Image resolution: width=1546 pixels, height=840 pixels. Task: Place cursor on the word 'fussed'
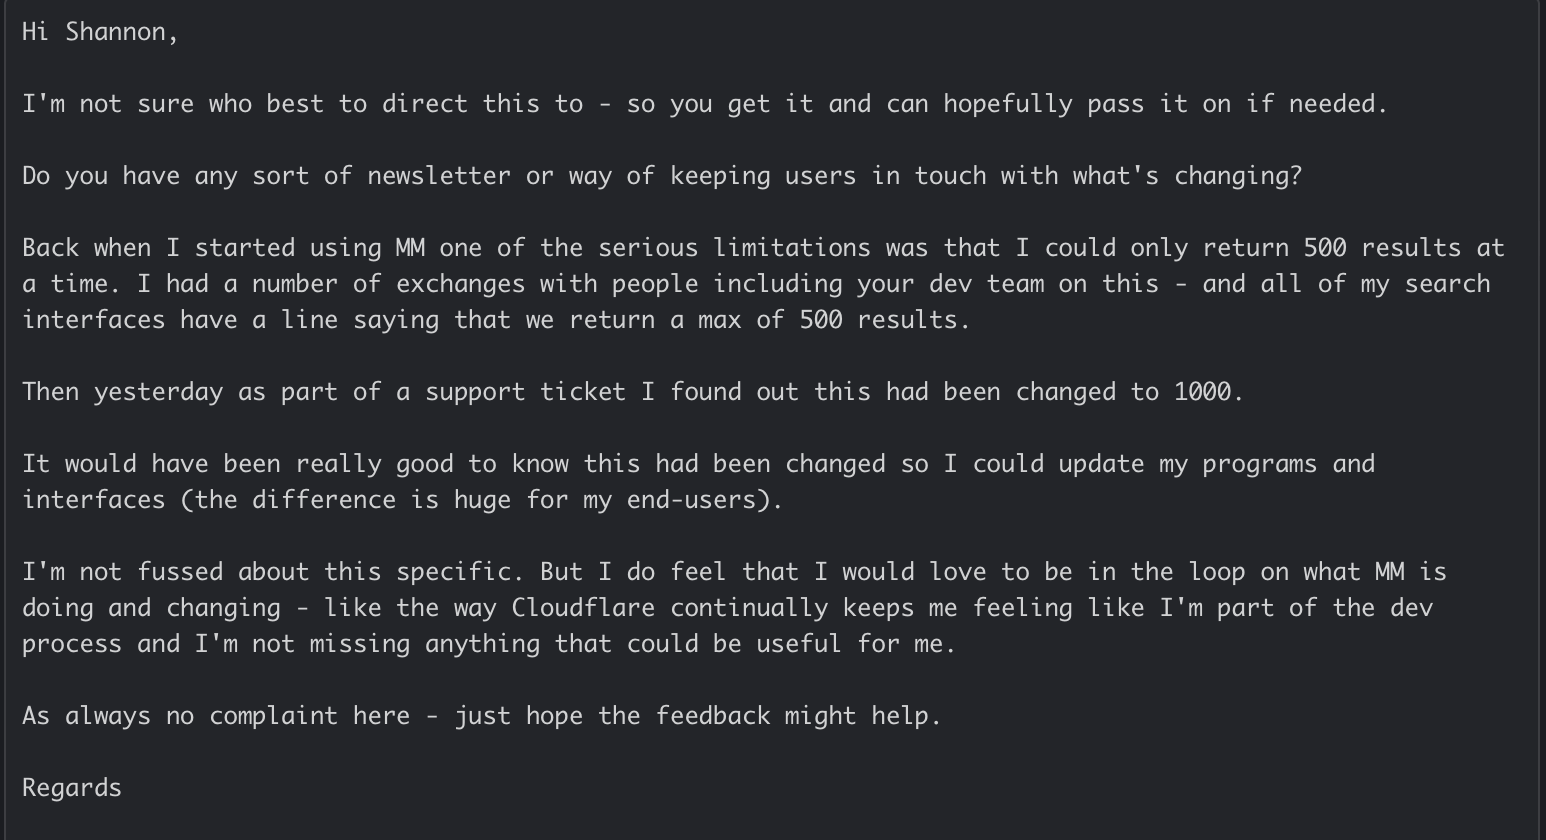[x=180, y=572]
